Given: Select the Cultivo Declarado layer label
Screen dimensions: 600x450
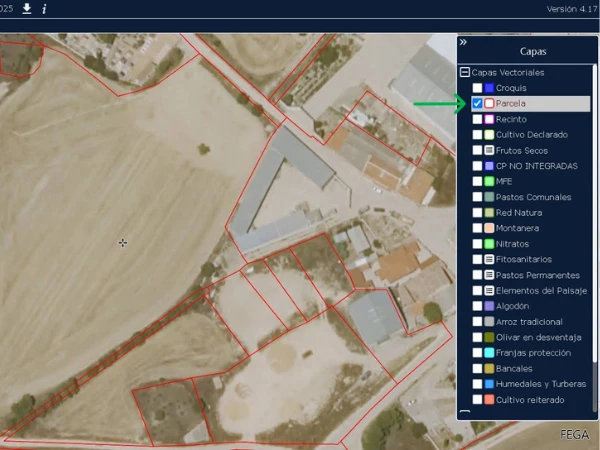Looking at the screenshot, I should tap(531, 135).
